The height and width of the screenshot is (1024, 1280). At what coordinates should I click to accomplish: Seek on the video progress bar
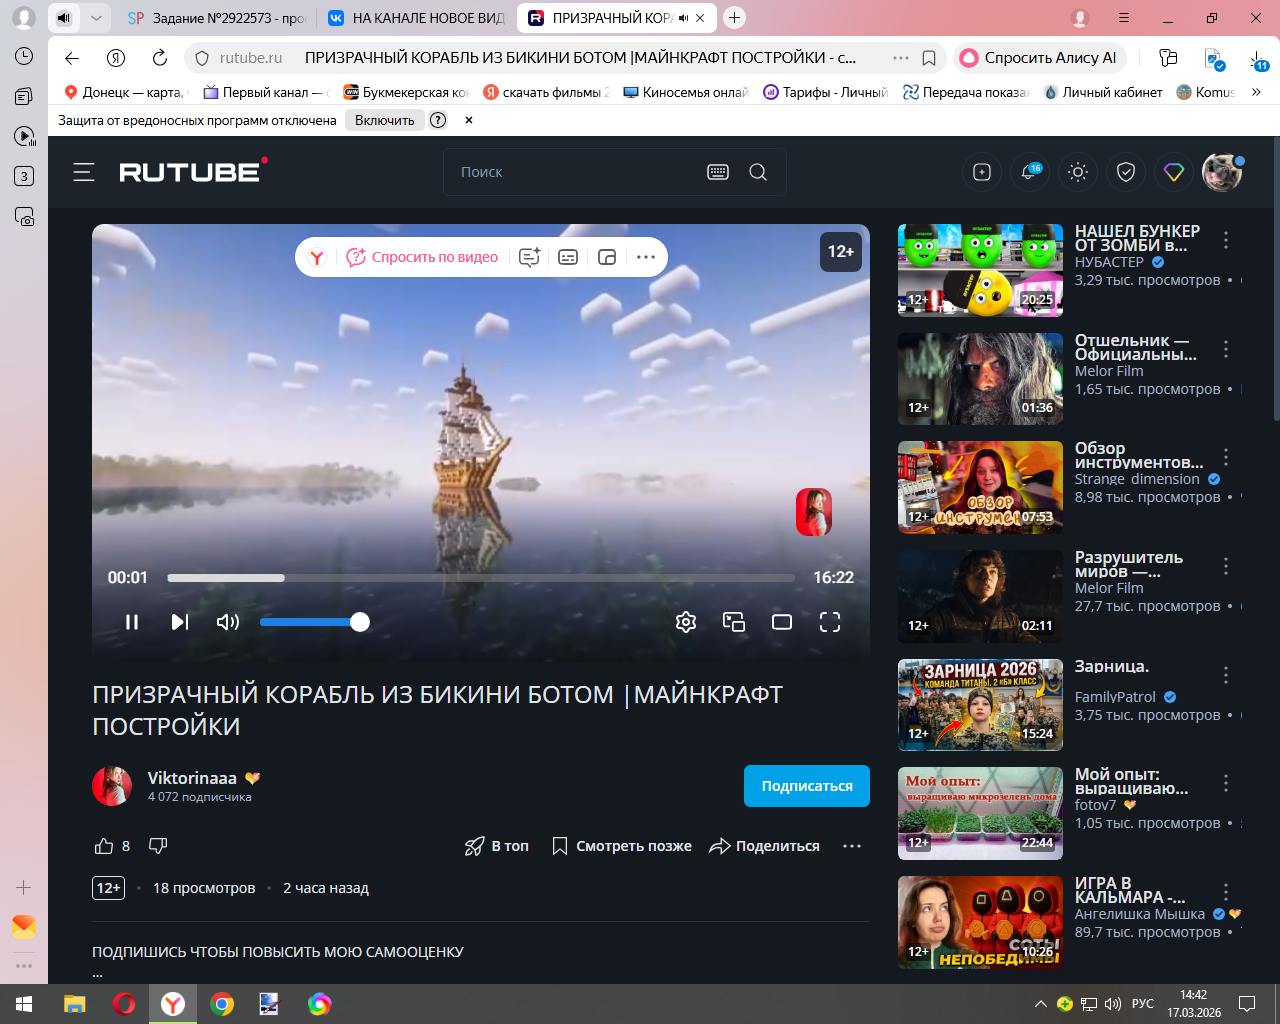pos(481,578)
